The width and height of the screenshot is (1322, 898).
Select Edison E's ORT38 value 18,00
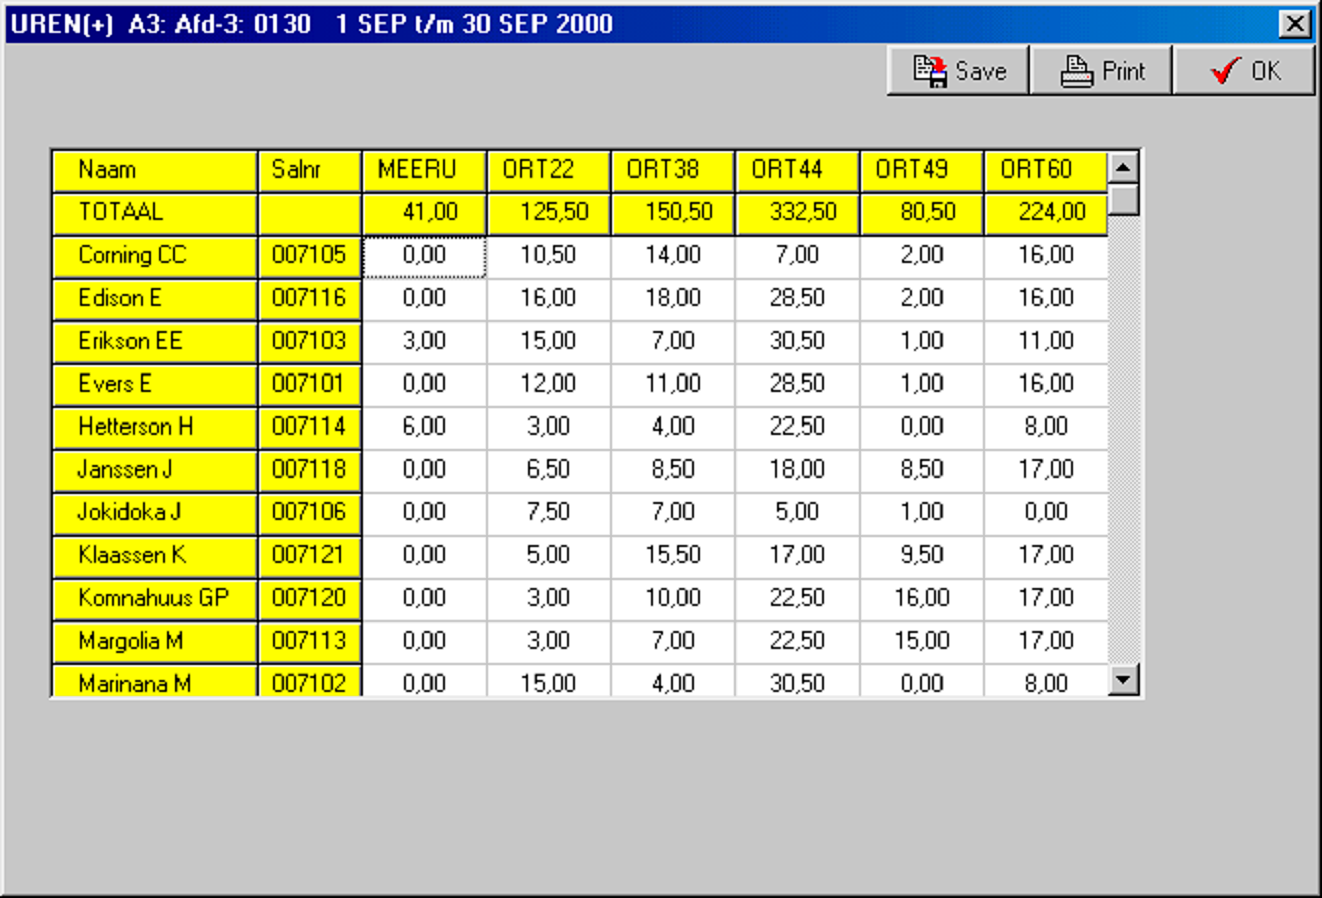(672, 299)
